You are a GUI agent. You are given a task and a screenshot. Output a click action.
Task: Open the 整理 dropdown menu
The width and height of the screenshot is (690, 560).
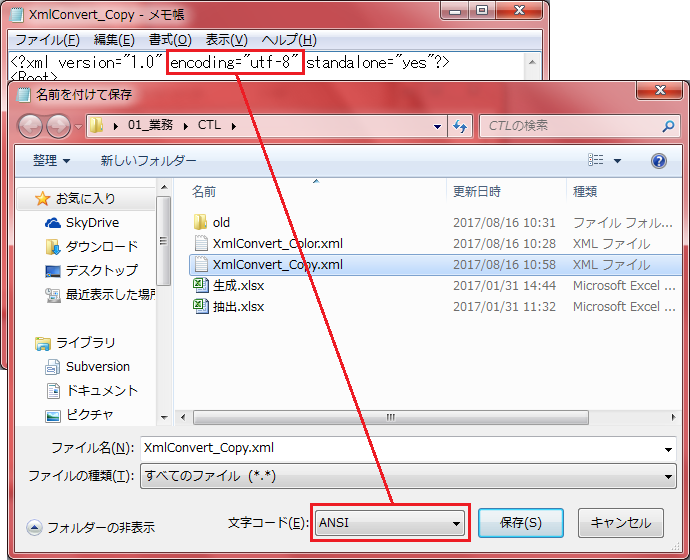click(x=51, y=161)
